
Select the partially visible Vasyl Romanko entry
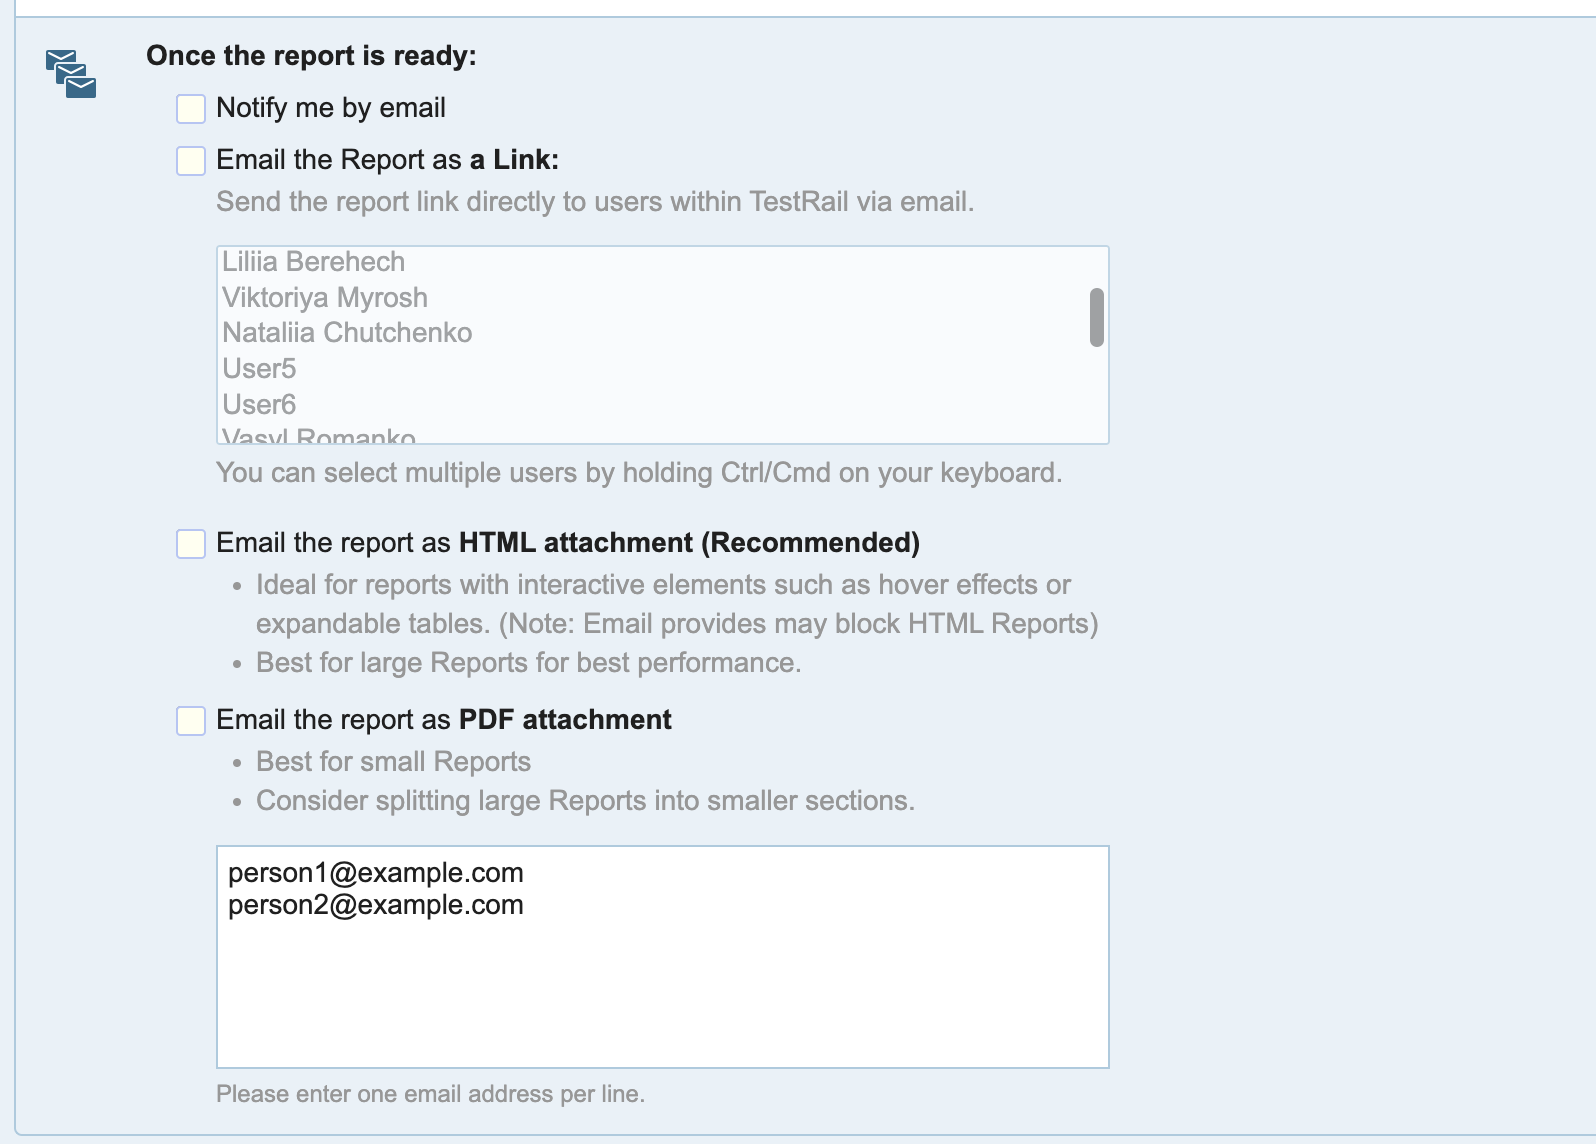(318, 437)
